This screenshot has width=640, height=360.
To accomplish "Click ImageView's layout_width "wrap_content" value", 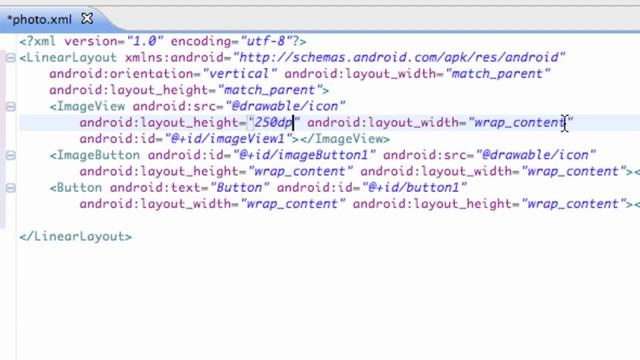I will tap(521, 122).
